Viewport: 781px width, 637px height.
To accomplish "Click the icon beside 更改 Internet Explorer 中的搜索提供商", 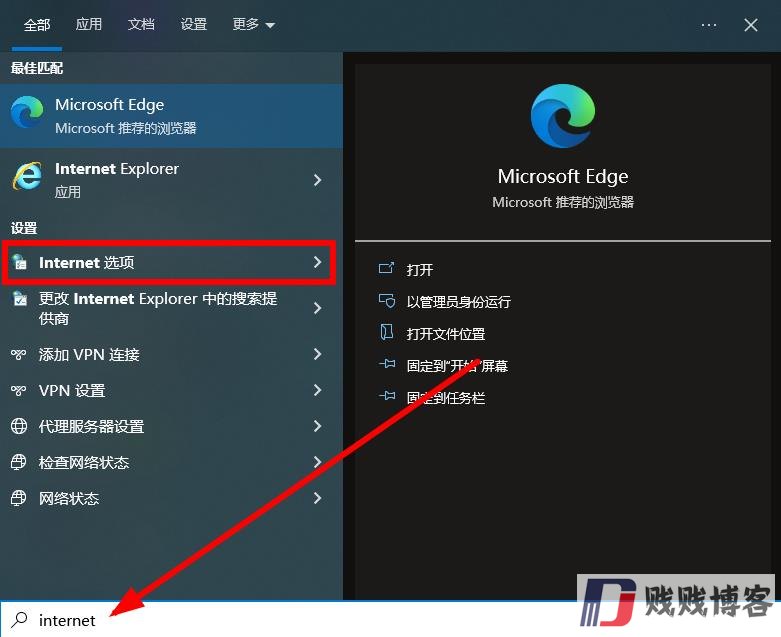I will [x=19, y=298].
